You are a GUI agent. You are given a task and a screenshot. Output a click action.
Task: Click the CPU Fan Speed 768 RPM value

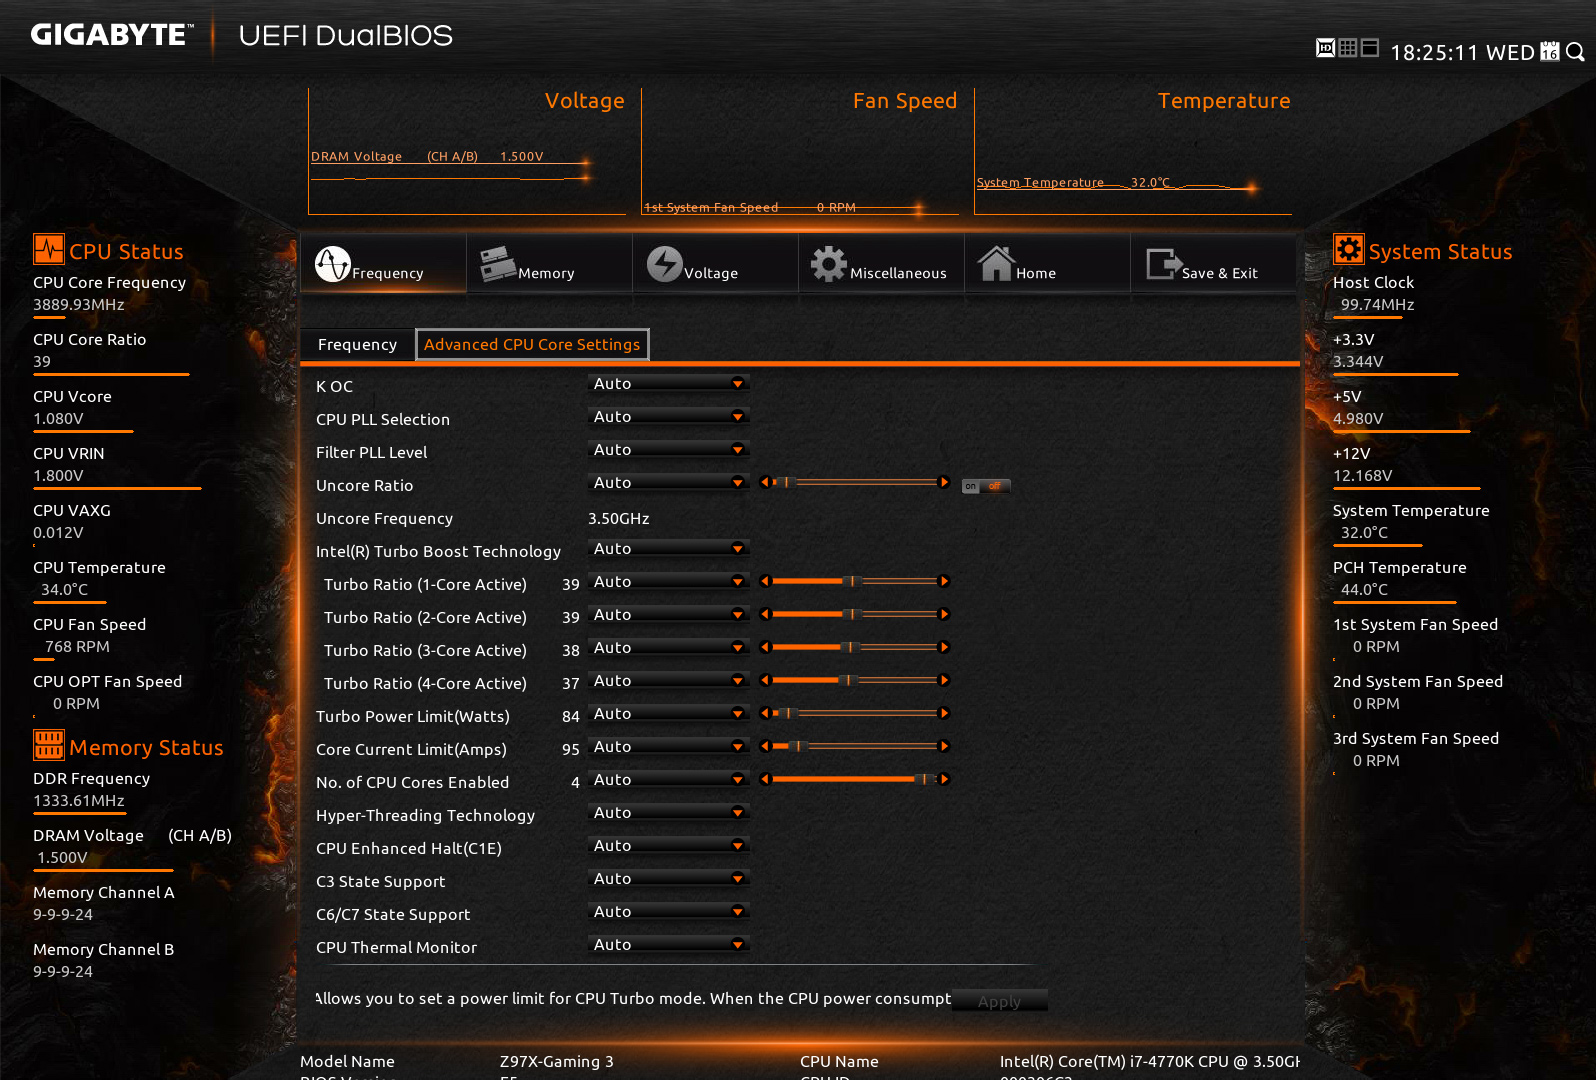77,646
